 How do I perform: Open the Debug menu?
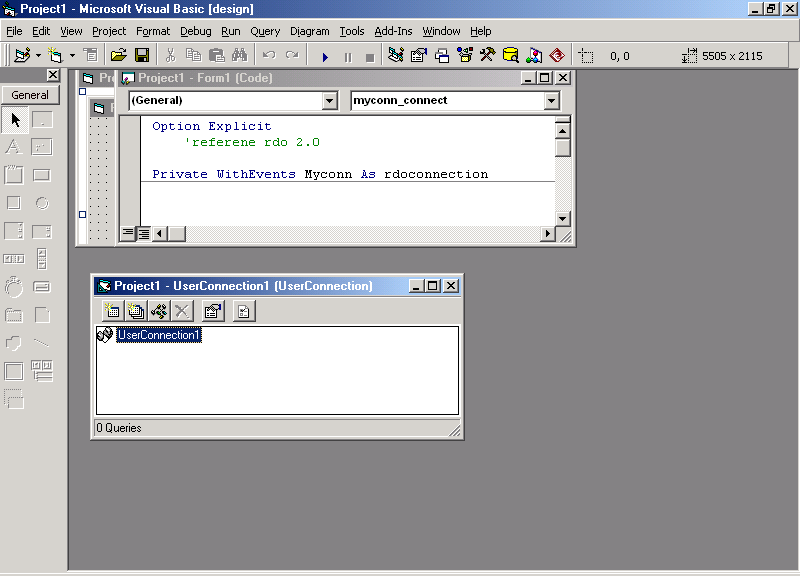pyautogui.click(x=196, y=31)
